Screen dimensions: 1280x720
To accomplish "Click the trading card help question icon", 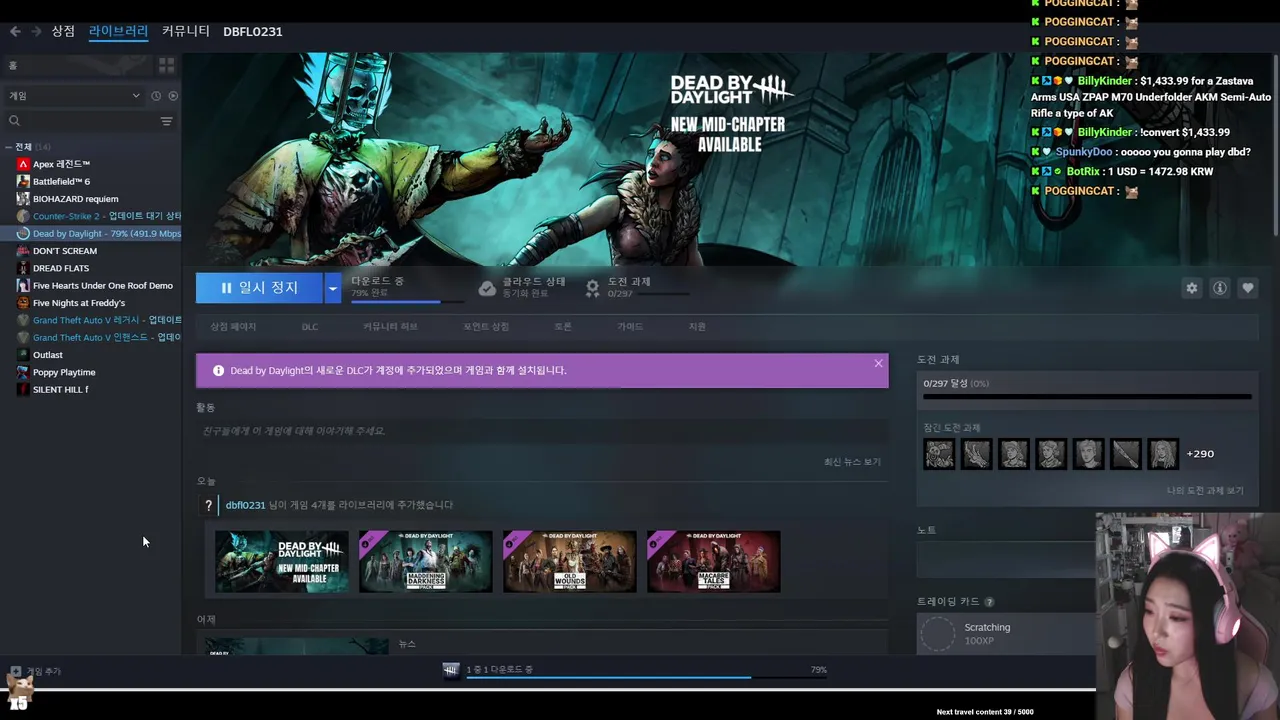I will (989, 602).
